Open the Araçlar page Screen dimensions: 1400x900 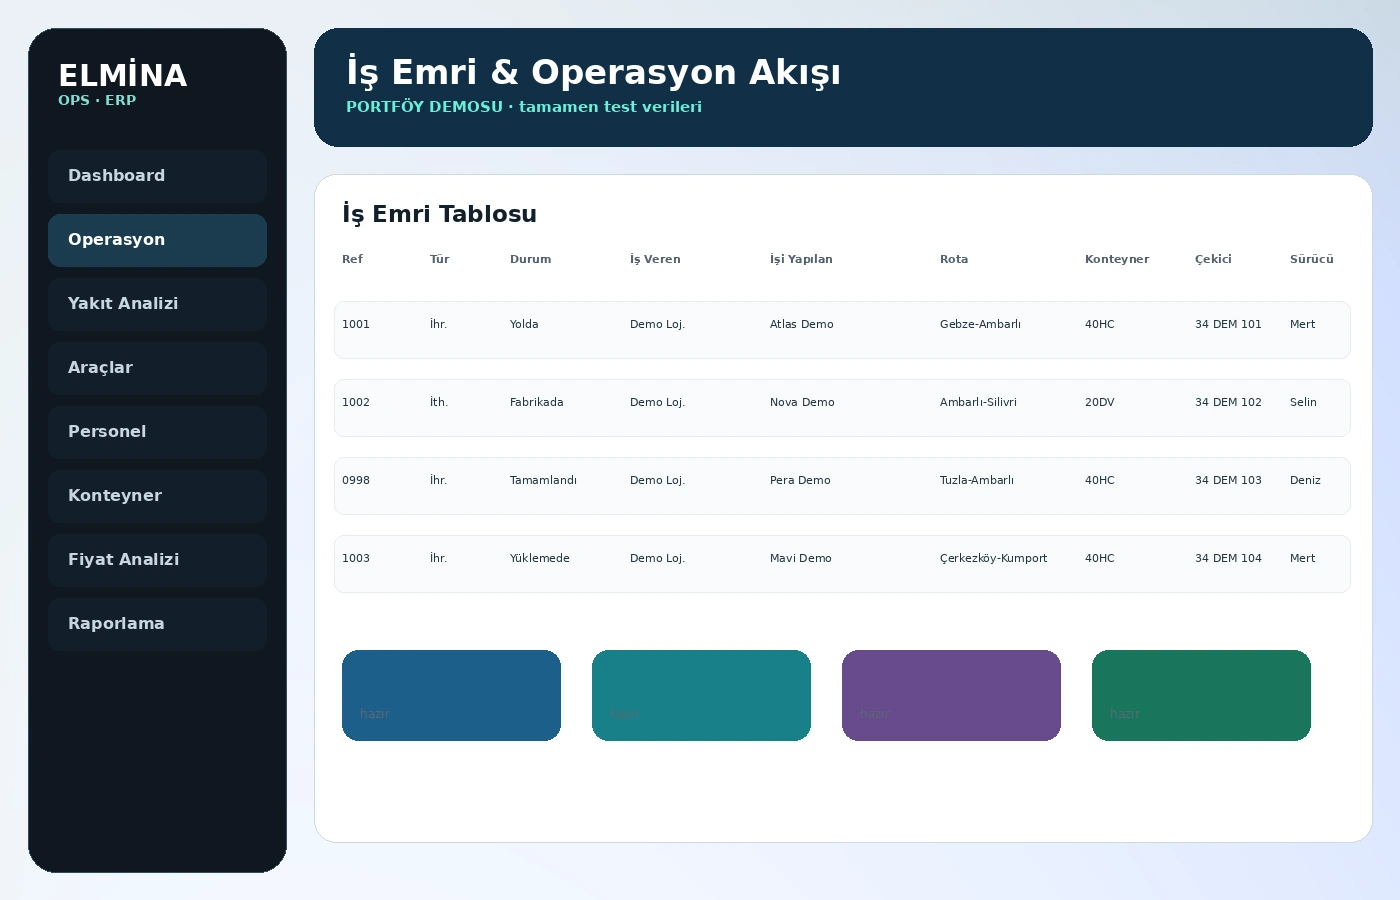click(157, 368)
